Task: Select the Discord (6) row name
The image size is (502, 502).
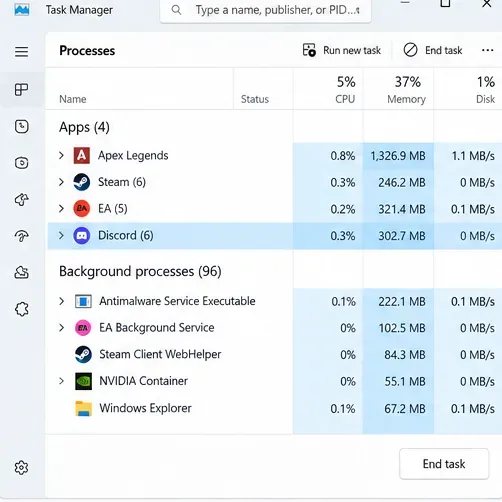Action: pyautogui.click(x=126, y=235)
